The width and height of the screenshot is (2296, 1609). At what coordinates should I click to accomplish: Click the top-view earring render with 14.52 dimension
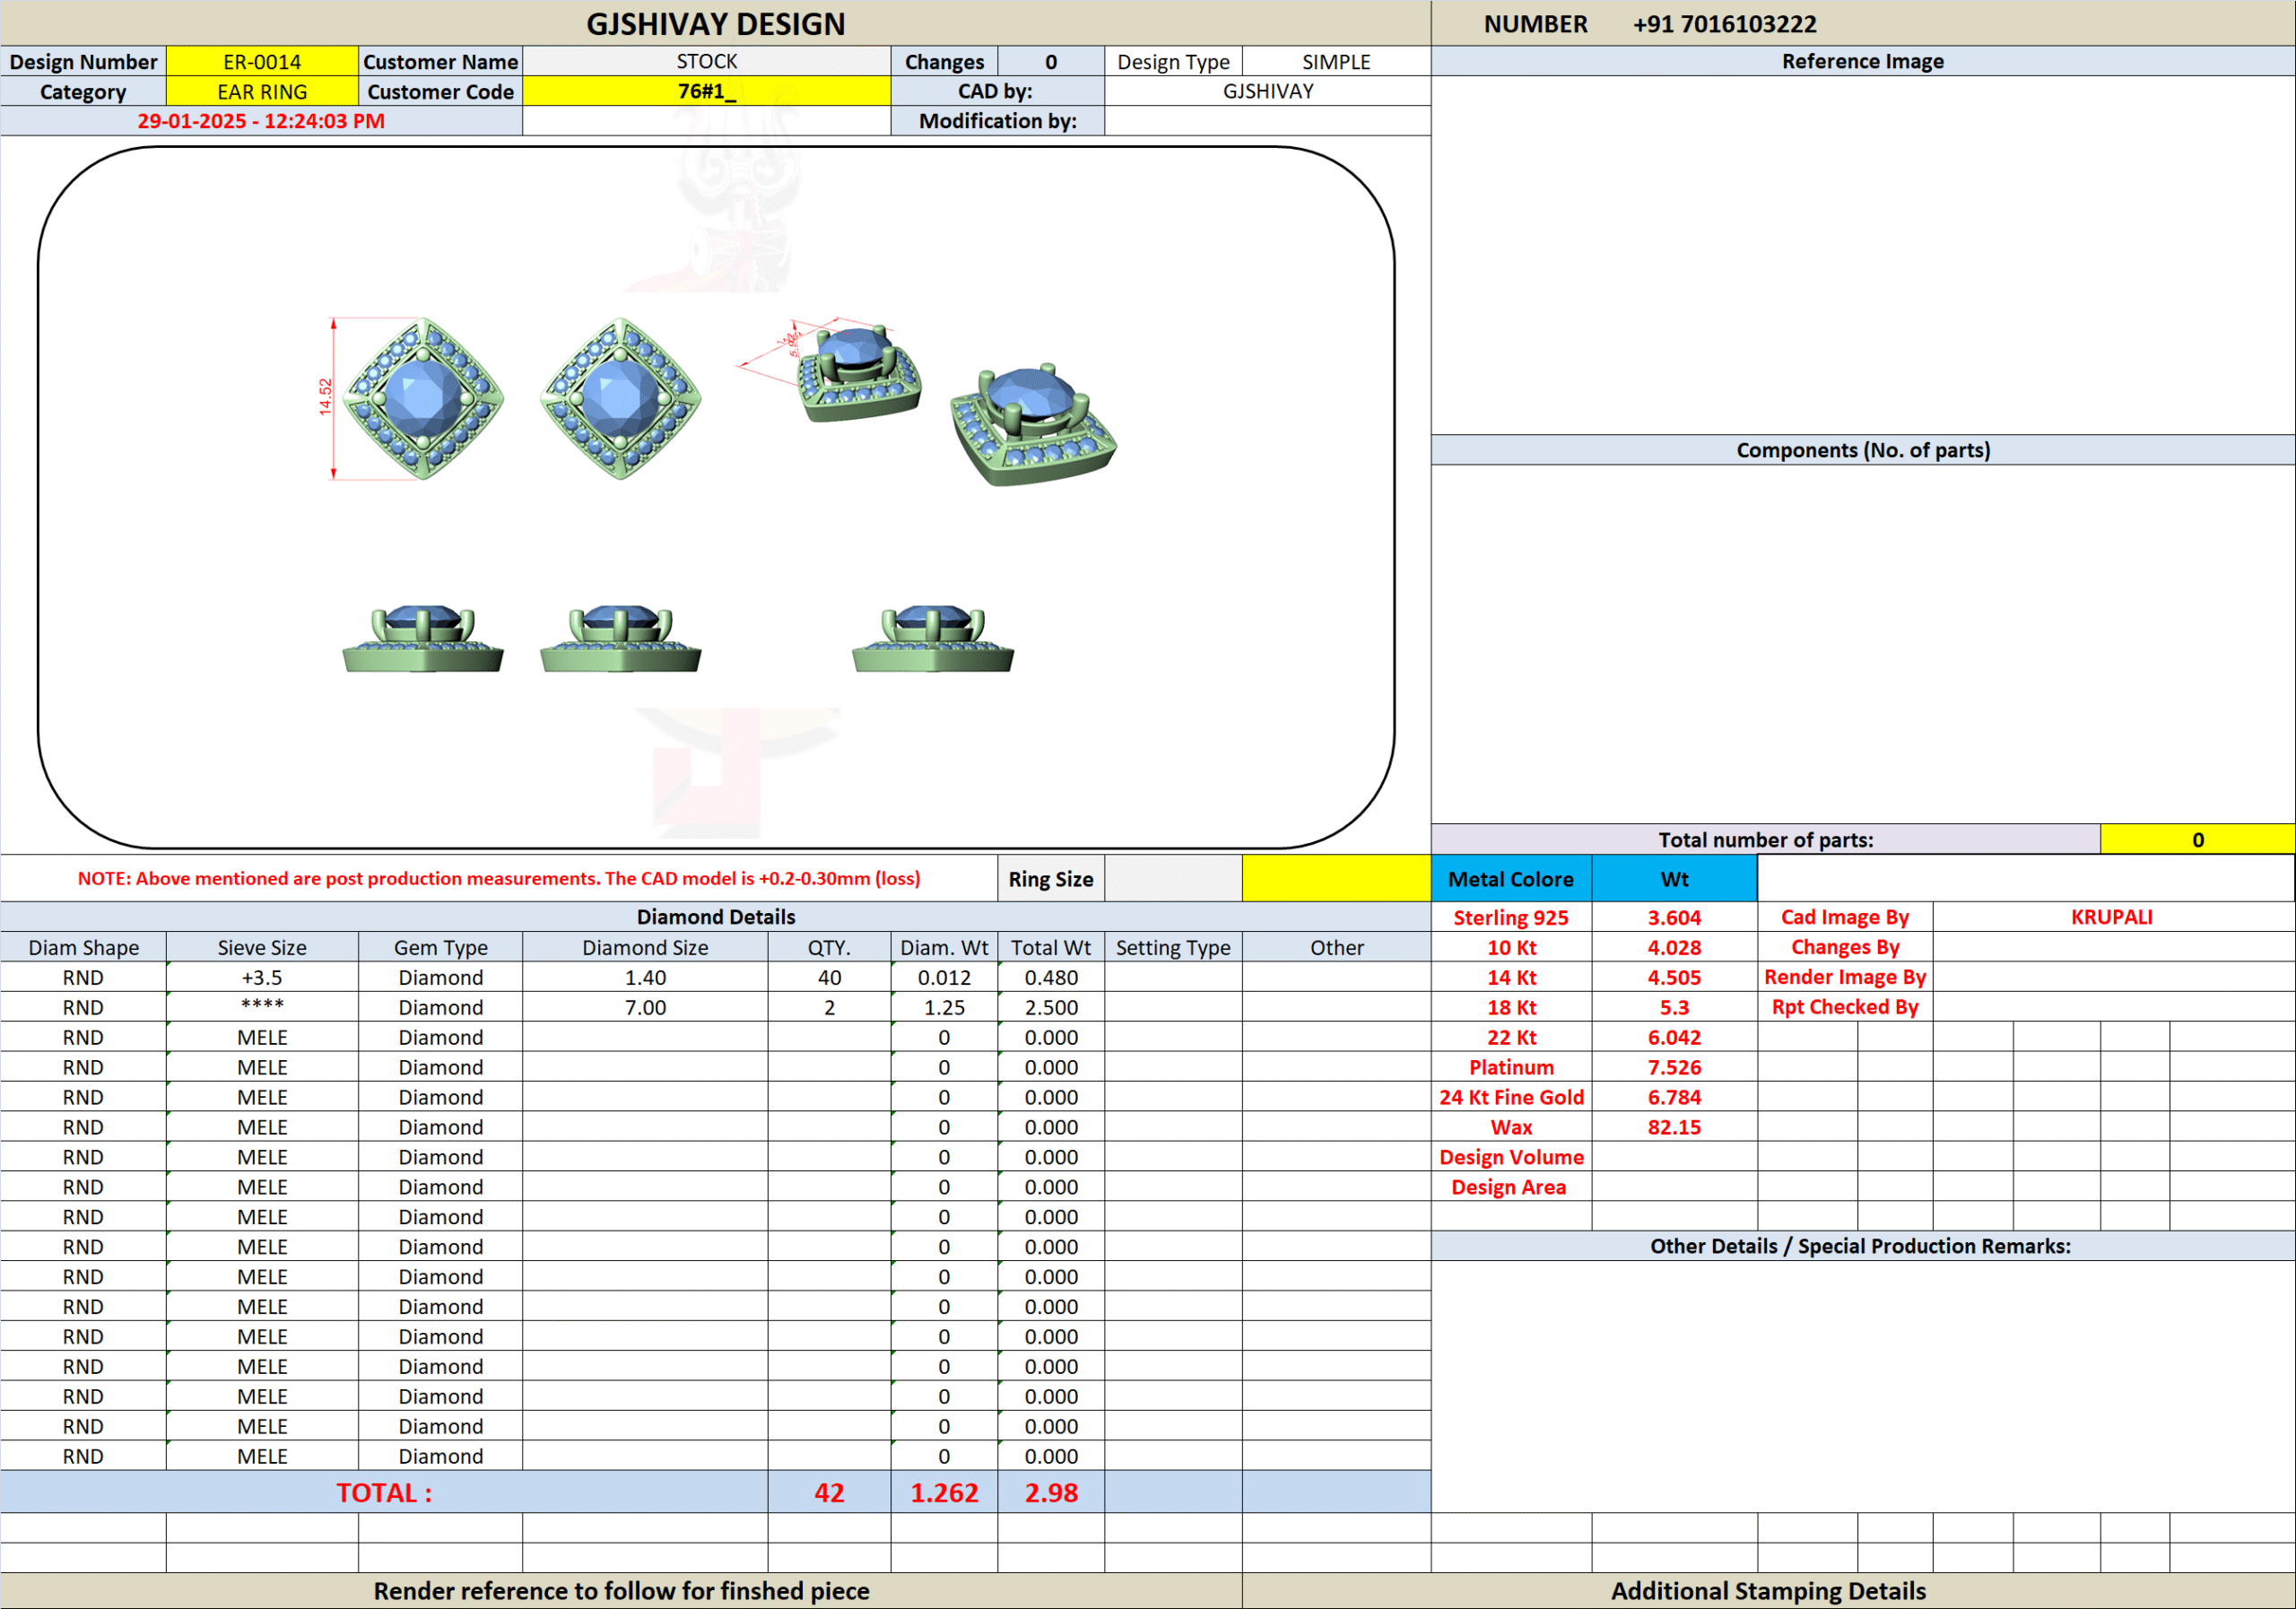point(422,398)
